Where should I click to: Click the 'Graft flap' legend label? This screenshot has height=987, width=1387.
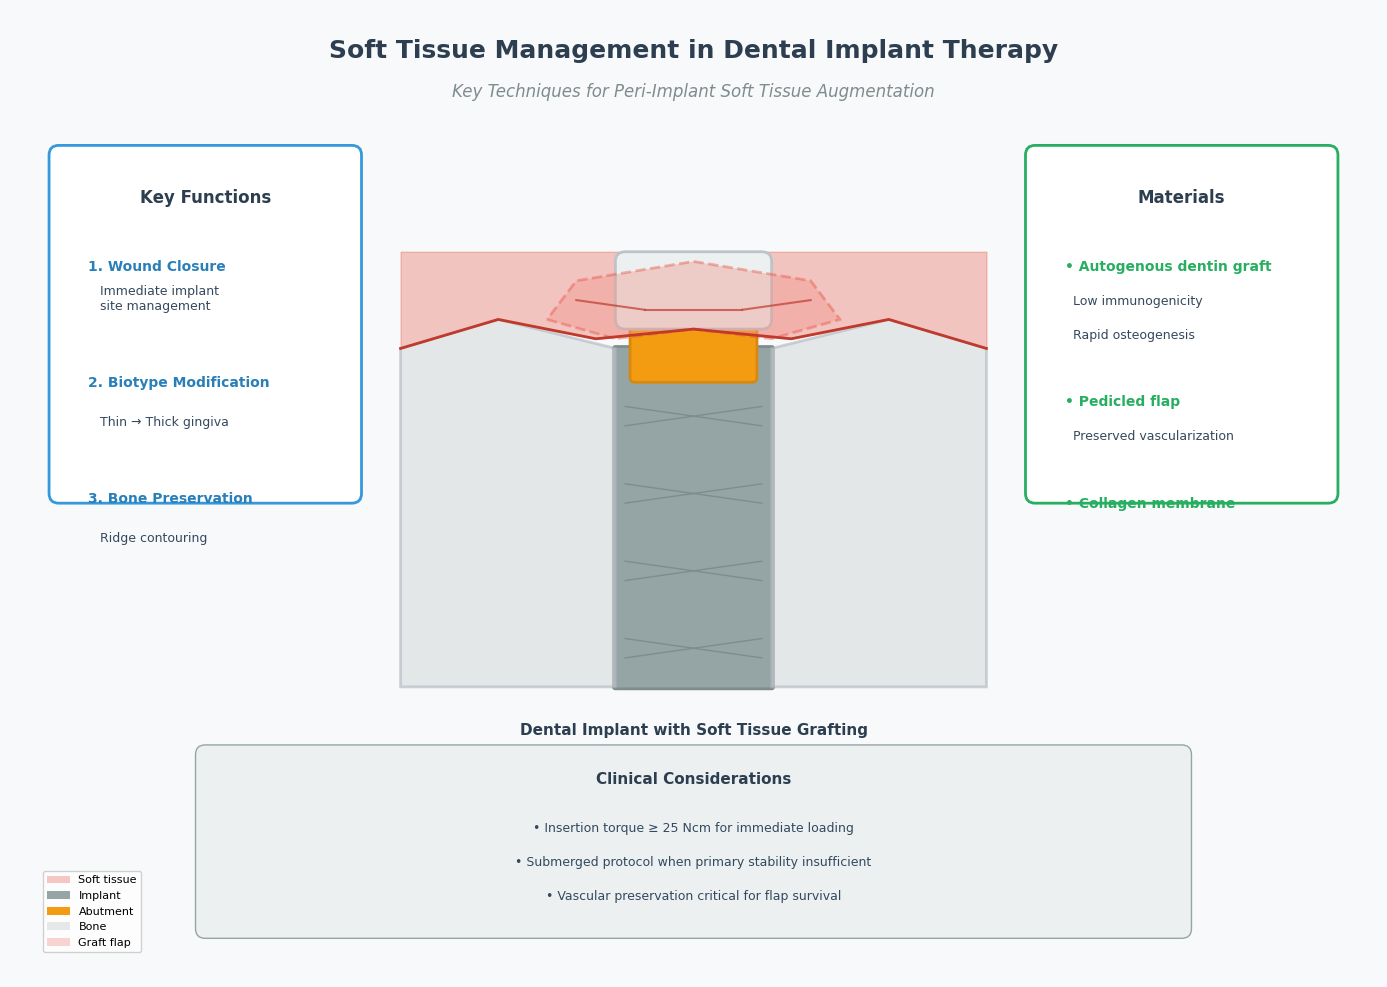[x=104, y=942]
